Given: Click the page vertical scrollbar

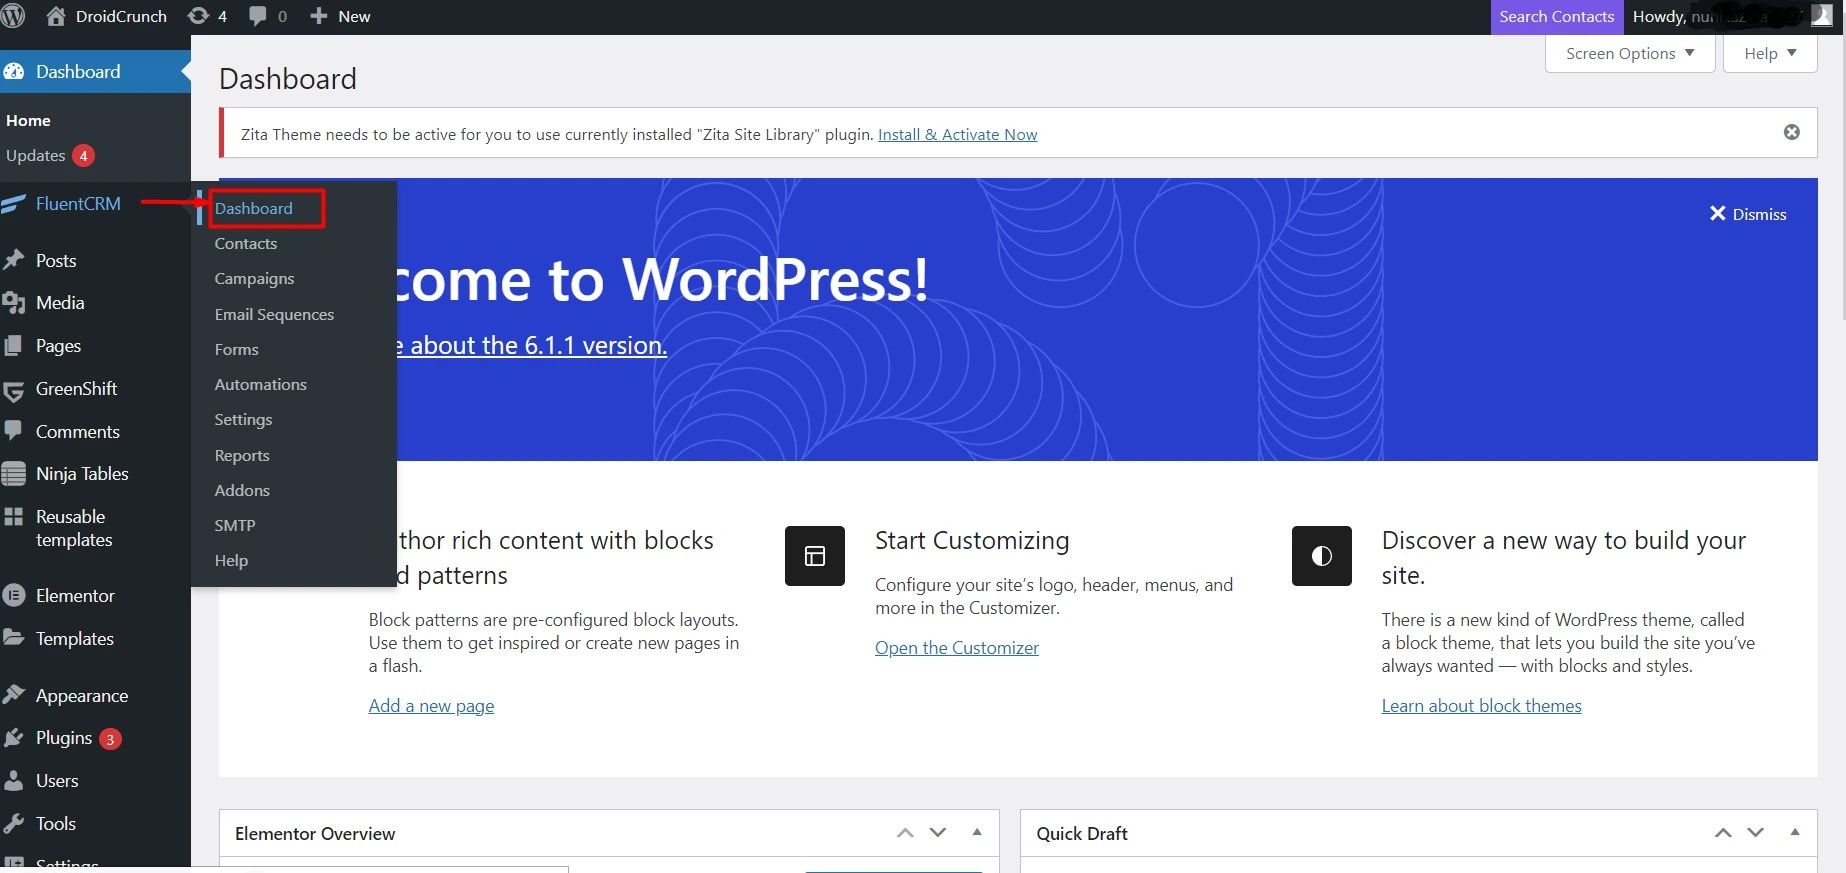Looking at the screenshot, I should point(1842,180).
